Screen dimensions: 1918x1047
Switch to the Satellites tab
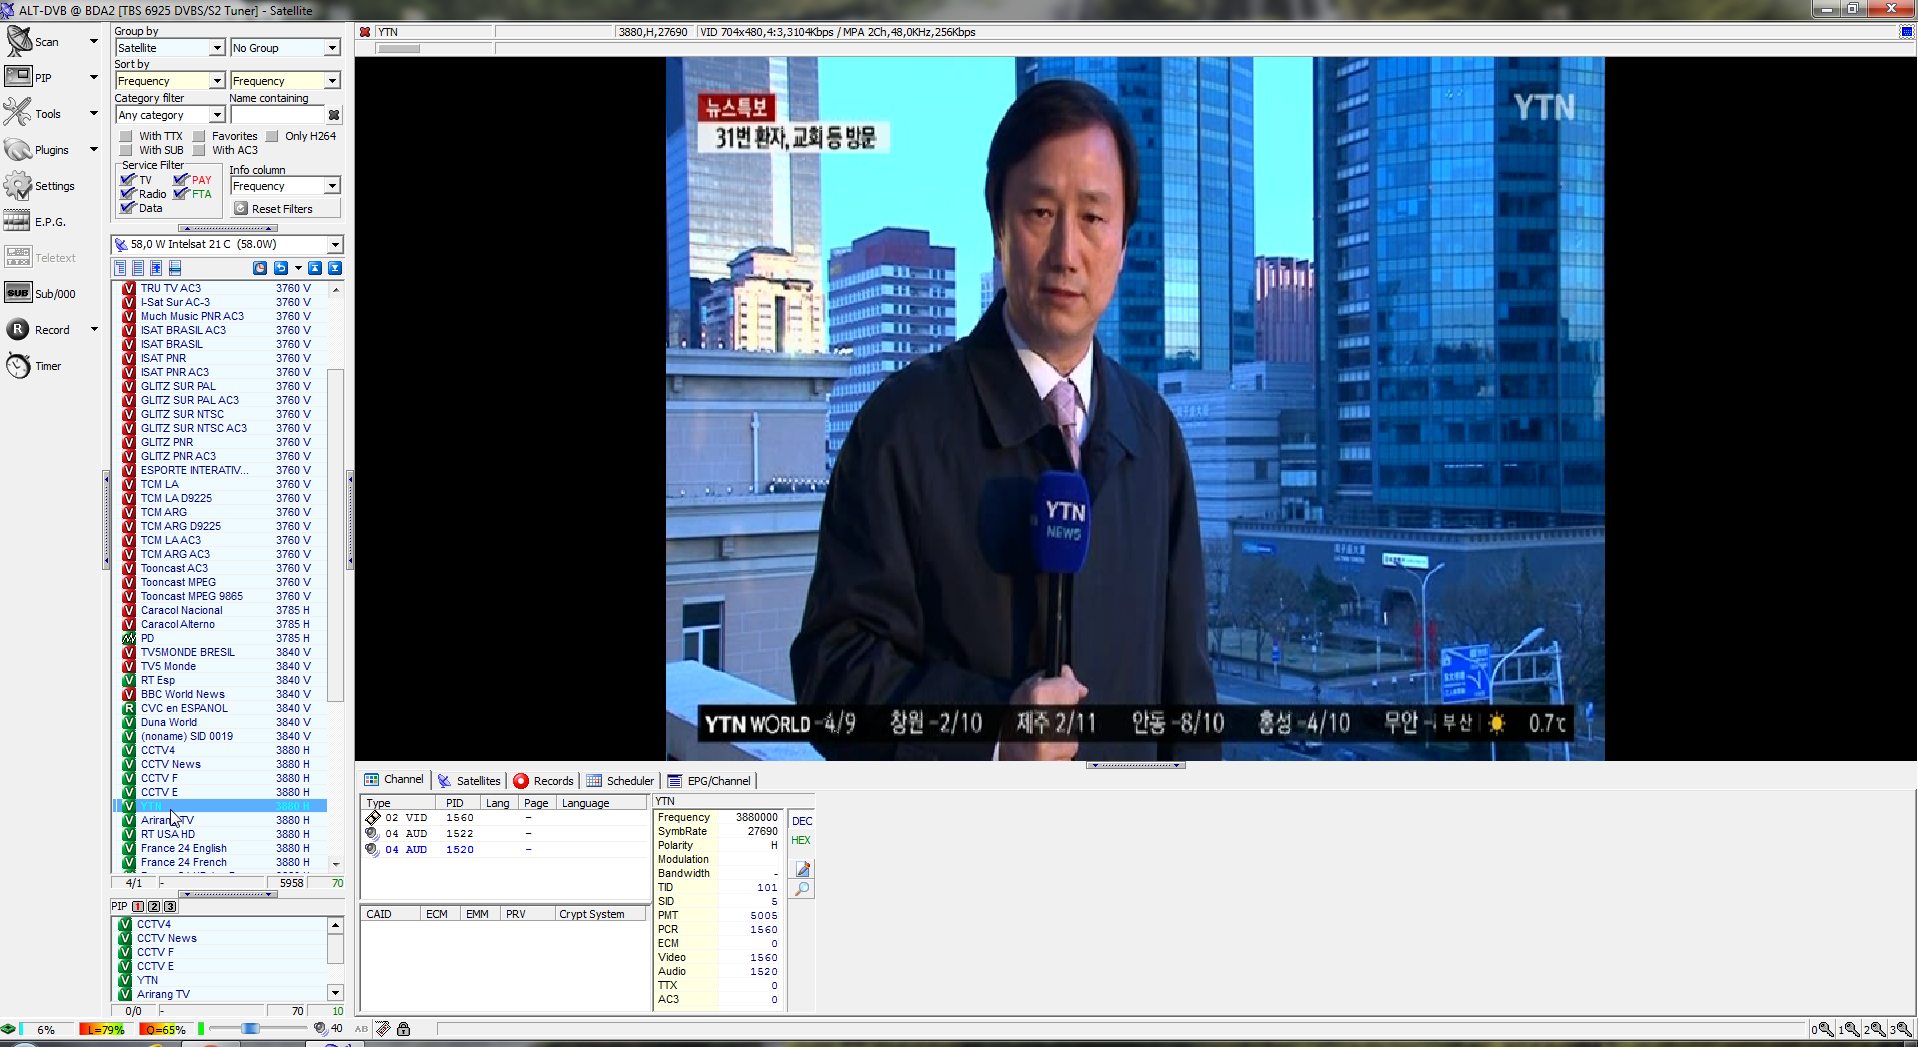tap(469, 781)
